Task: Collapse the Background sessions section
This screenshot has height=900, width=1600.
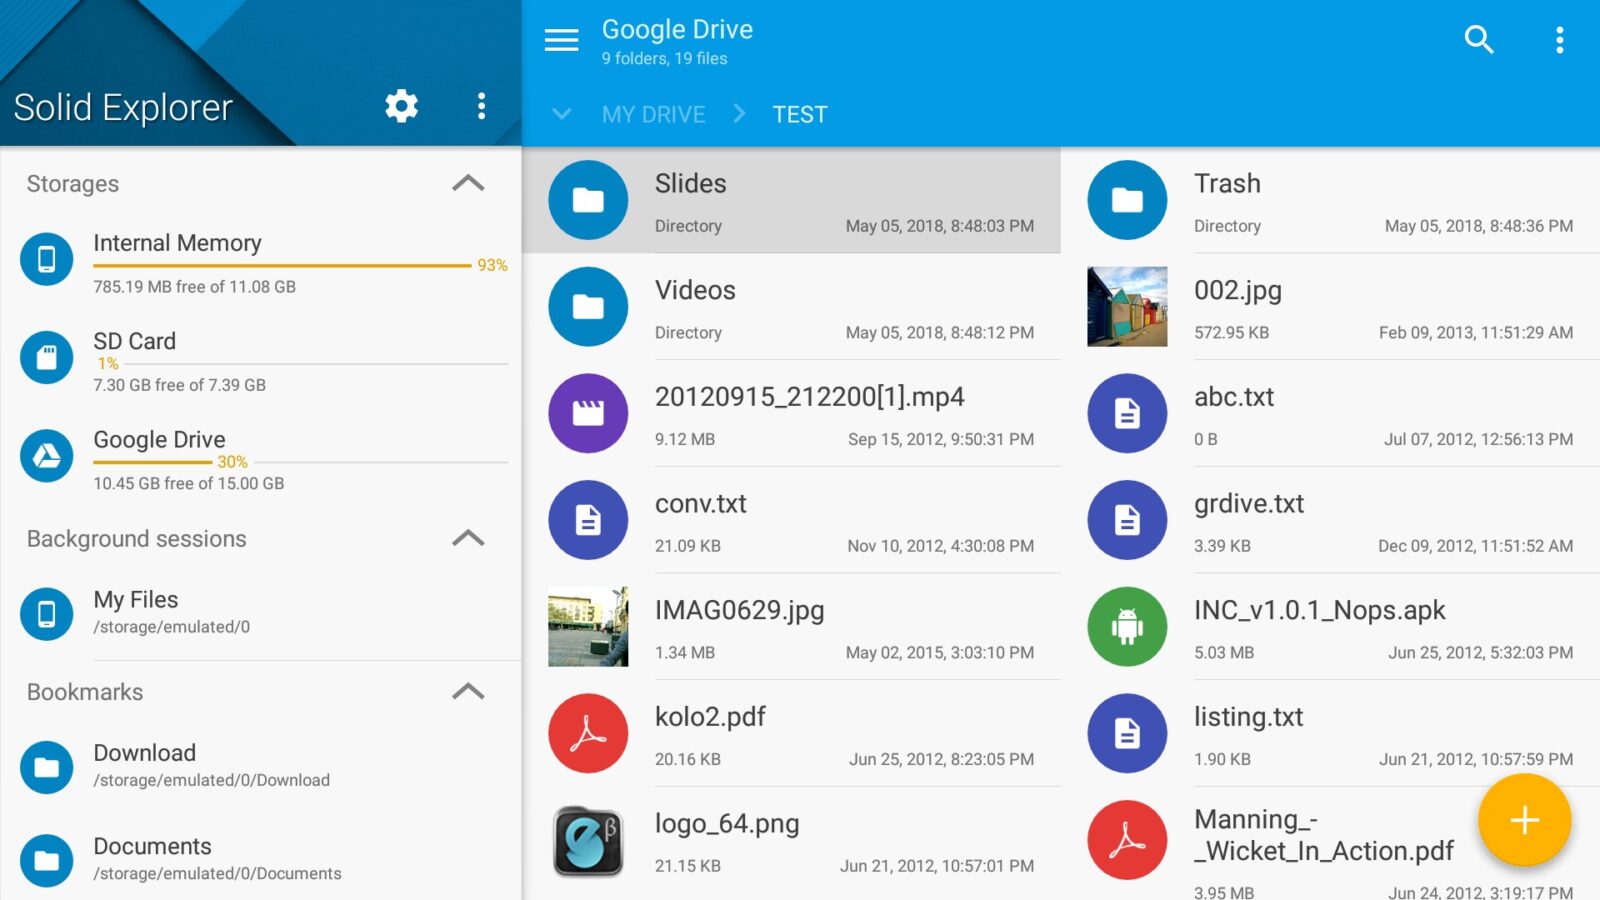Action: 468,538
